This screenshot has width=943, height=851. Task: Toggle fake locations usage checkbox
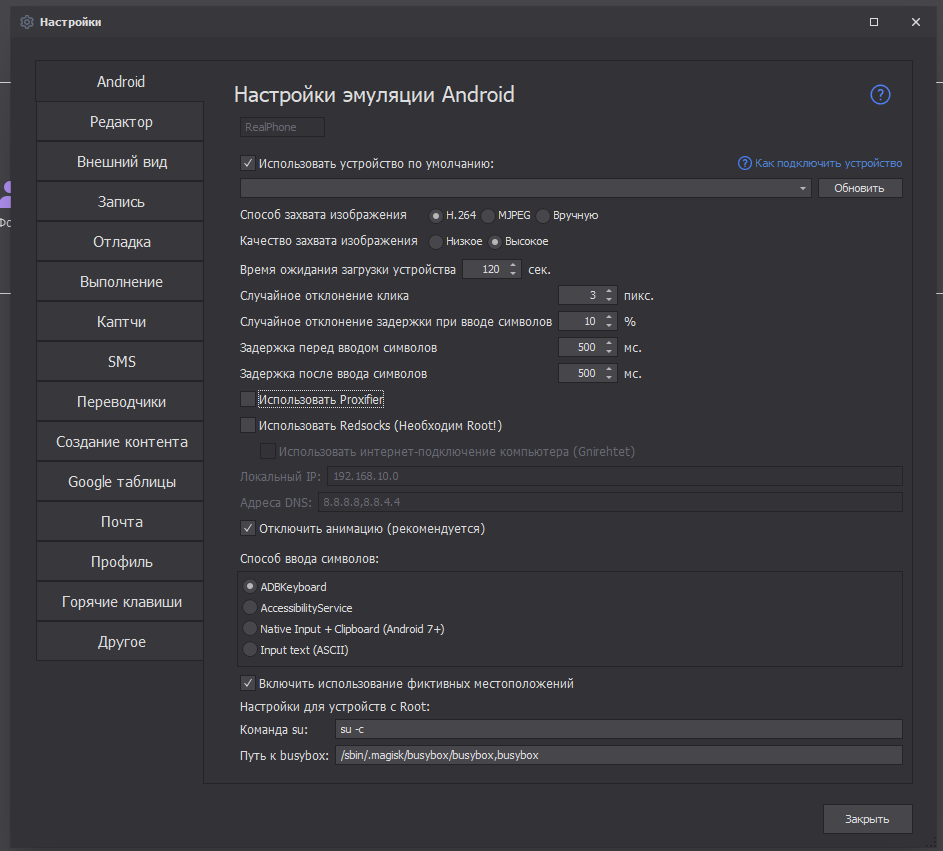[x=247, y=683]
